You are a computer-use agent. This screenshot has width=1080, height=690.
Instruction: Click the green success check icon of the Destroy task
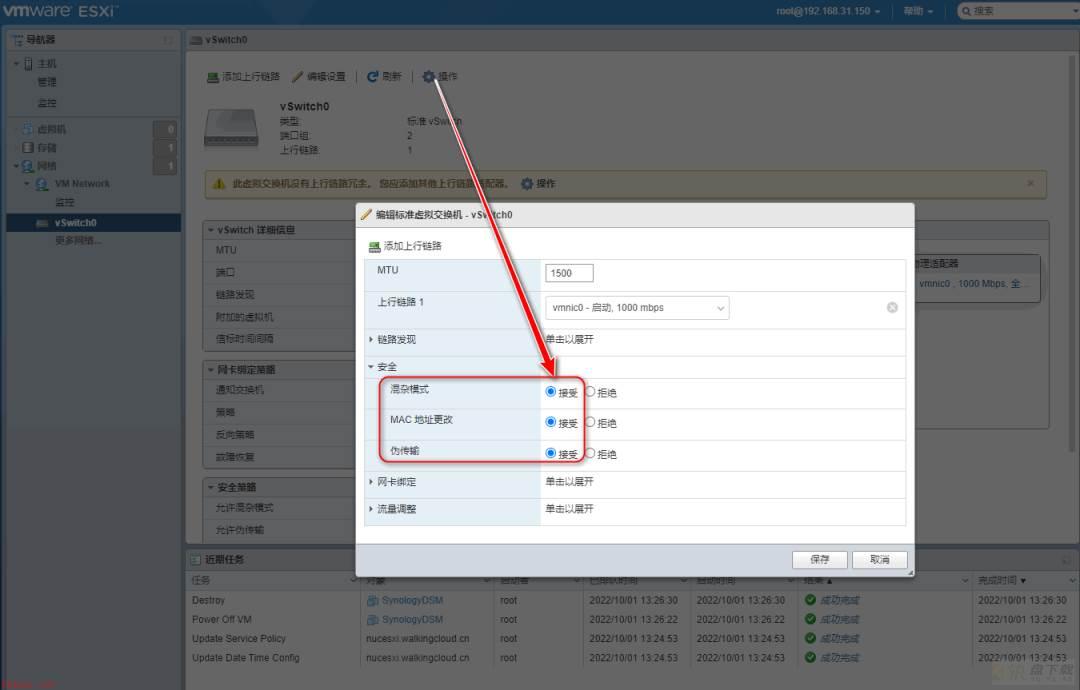811,600
